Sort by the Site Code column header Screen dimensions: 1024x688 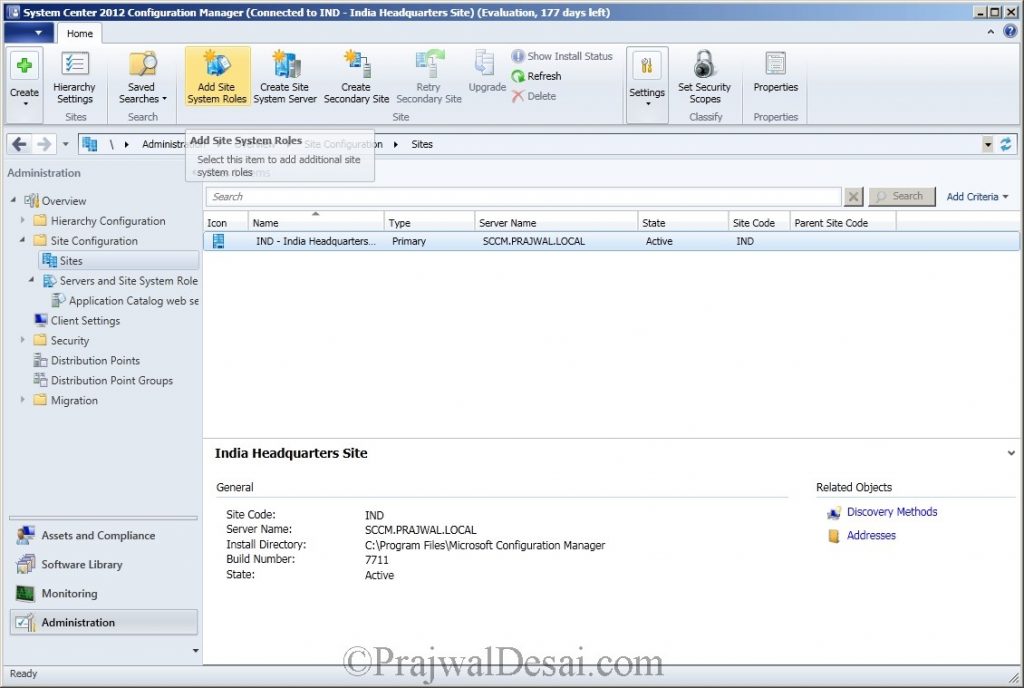point(759,223)
